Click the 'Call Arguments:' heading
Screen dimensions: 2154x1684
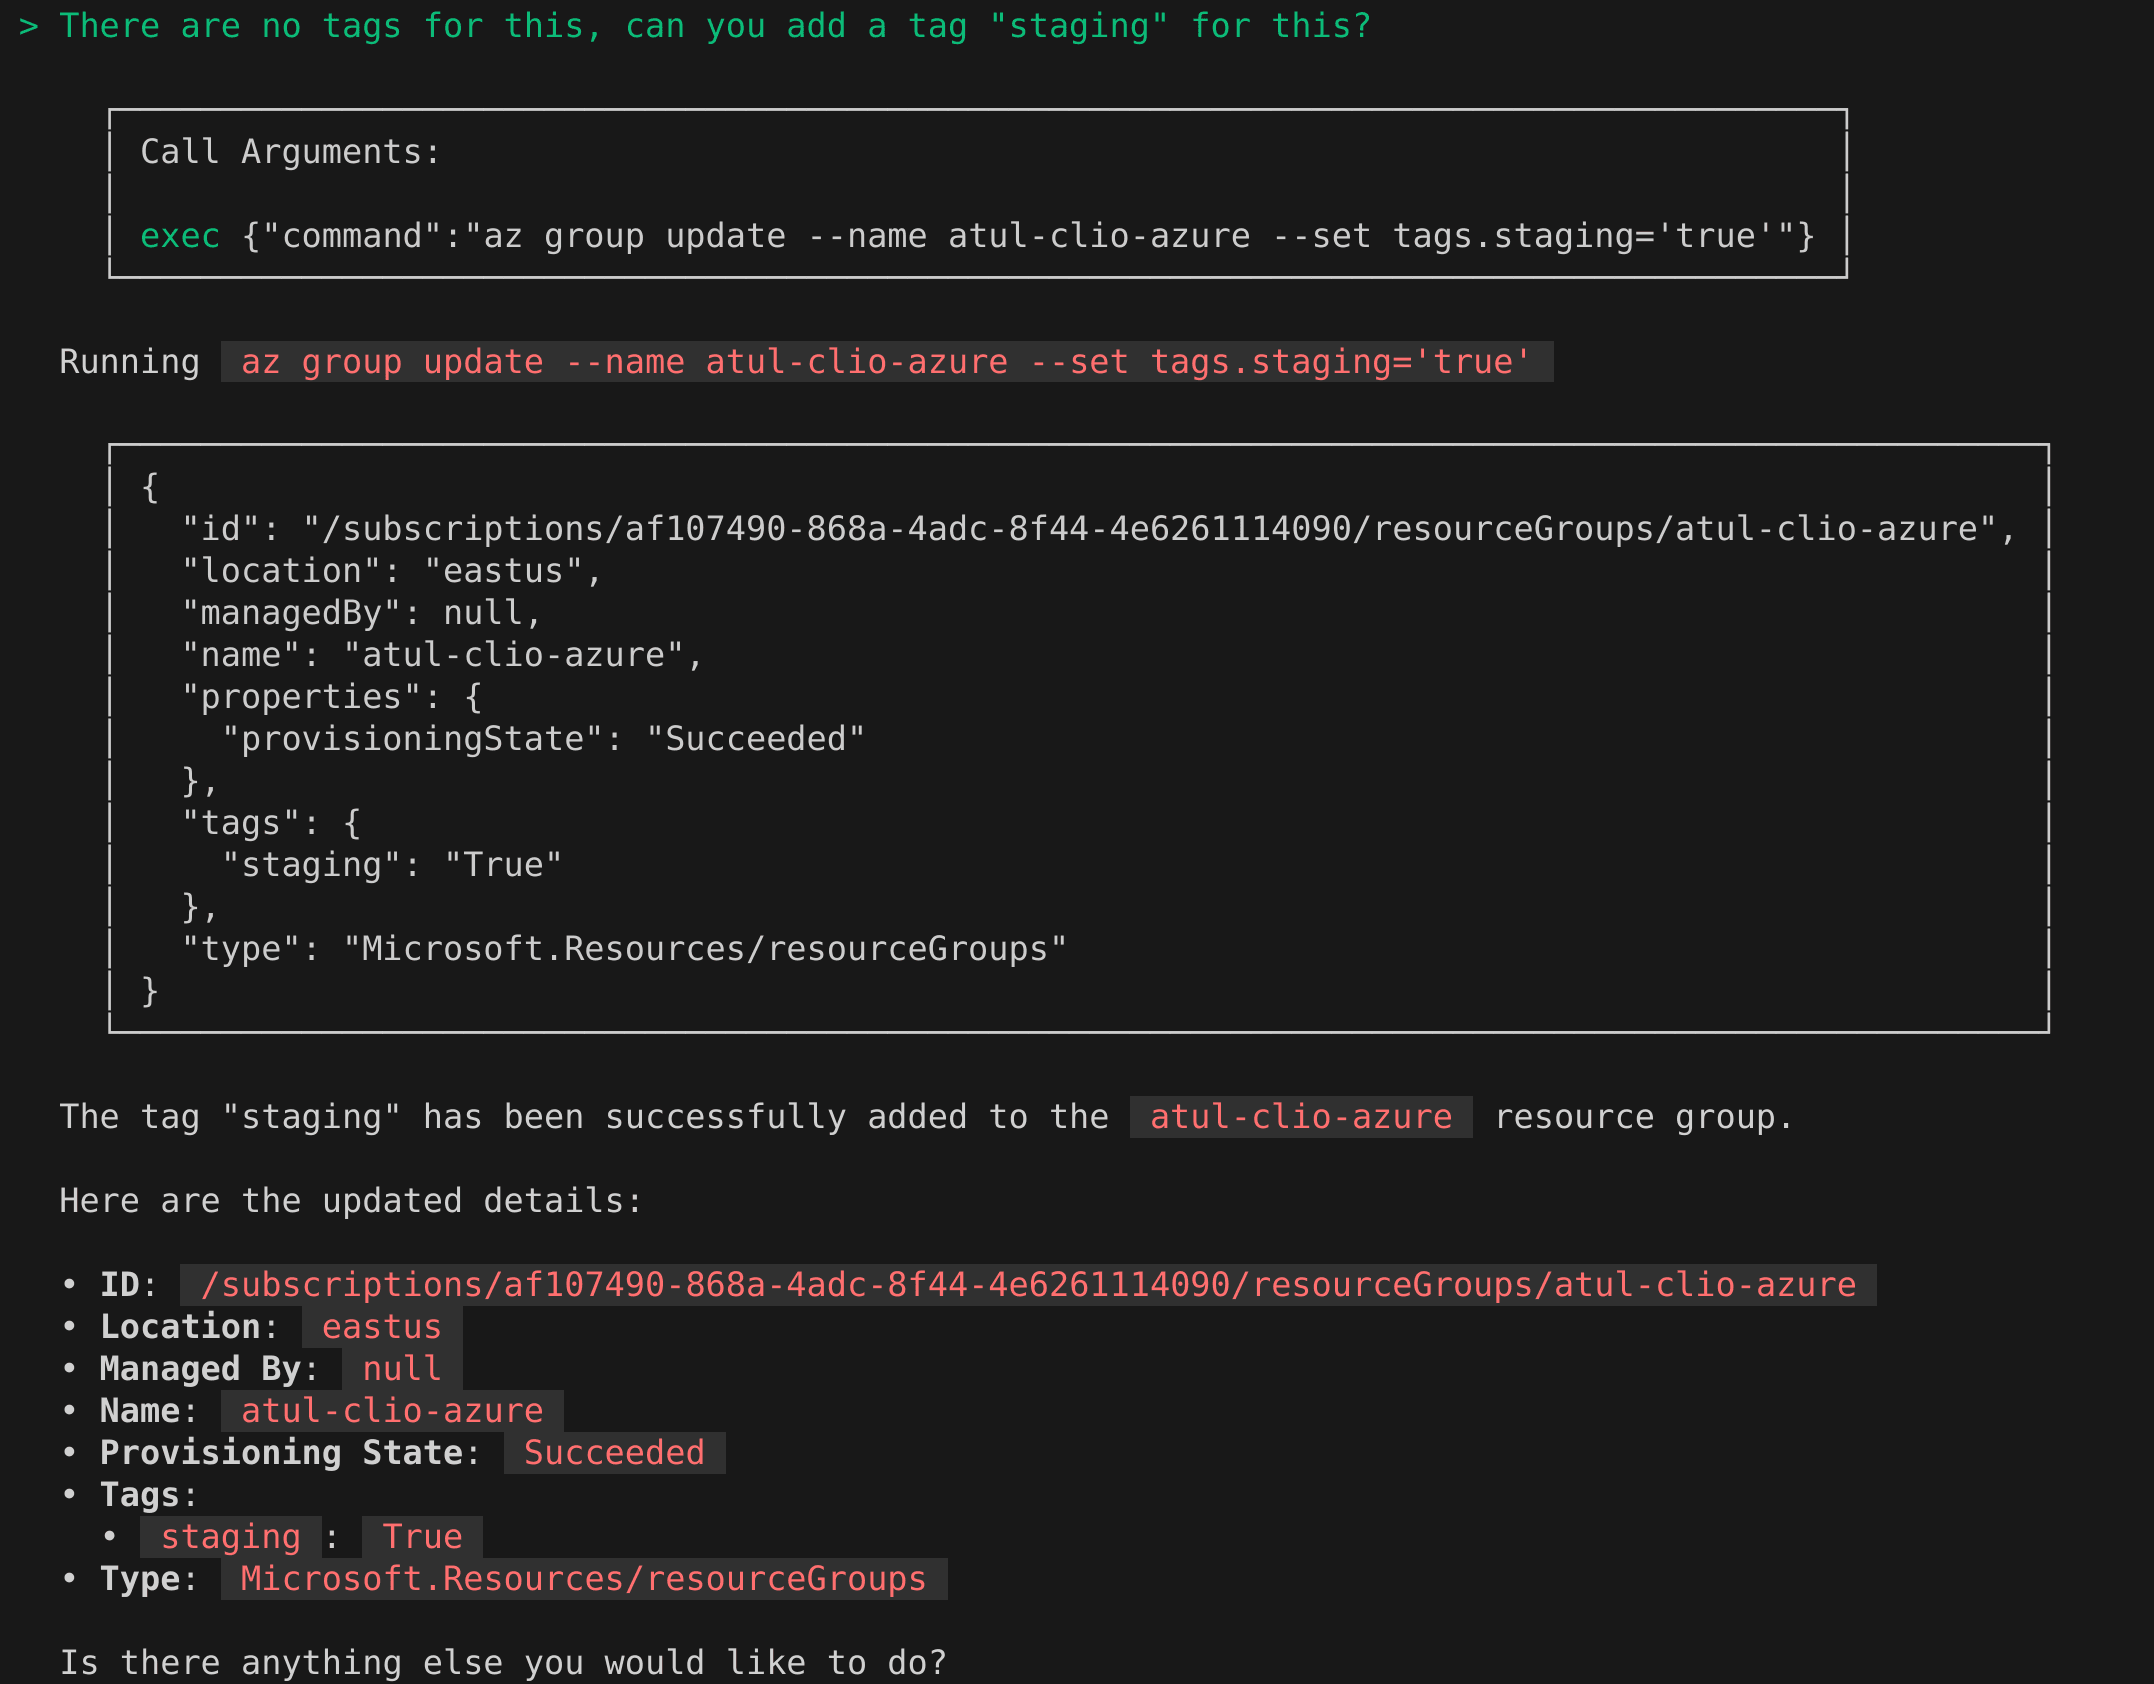tap(290, 152)
